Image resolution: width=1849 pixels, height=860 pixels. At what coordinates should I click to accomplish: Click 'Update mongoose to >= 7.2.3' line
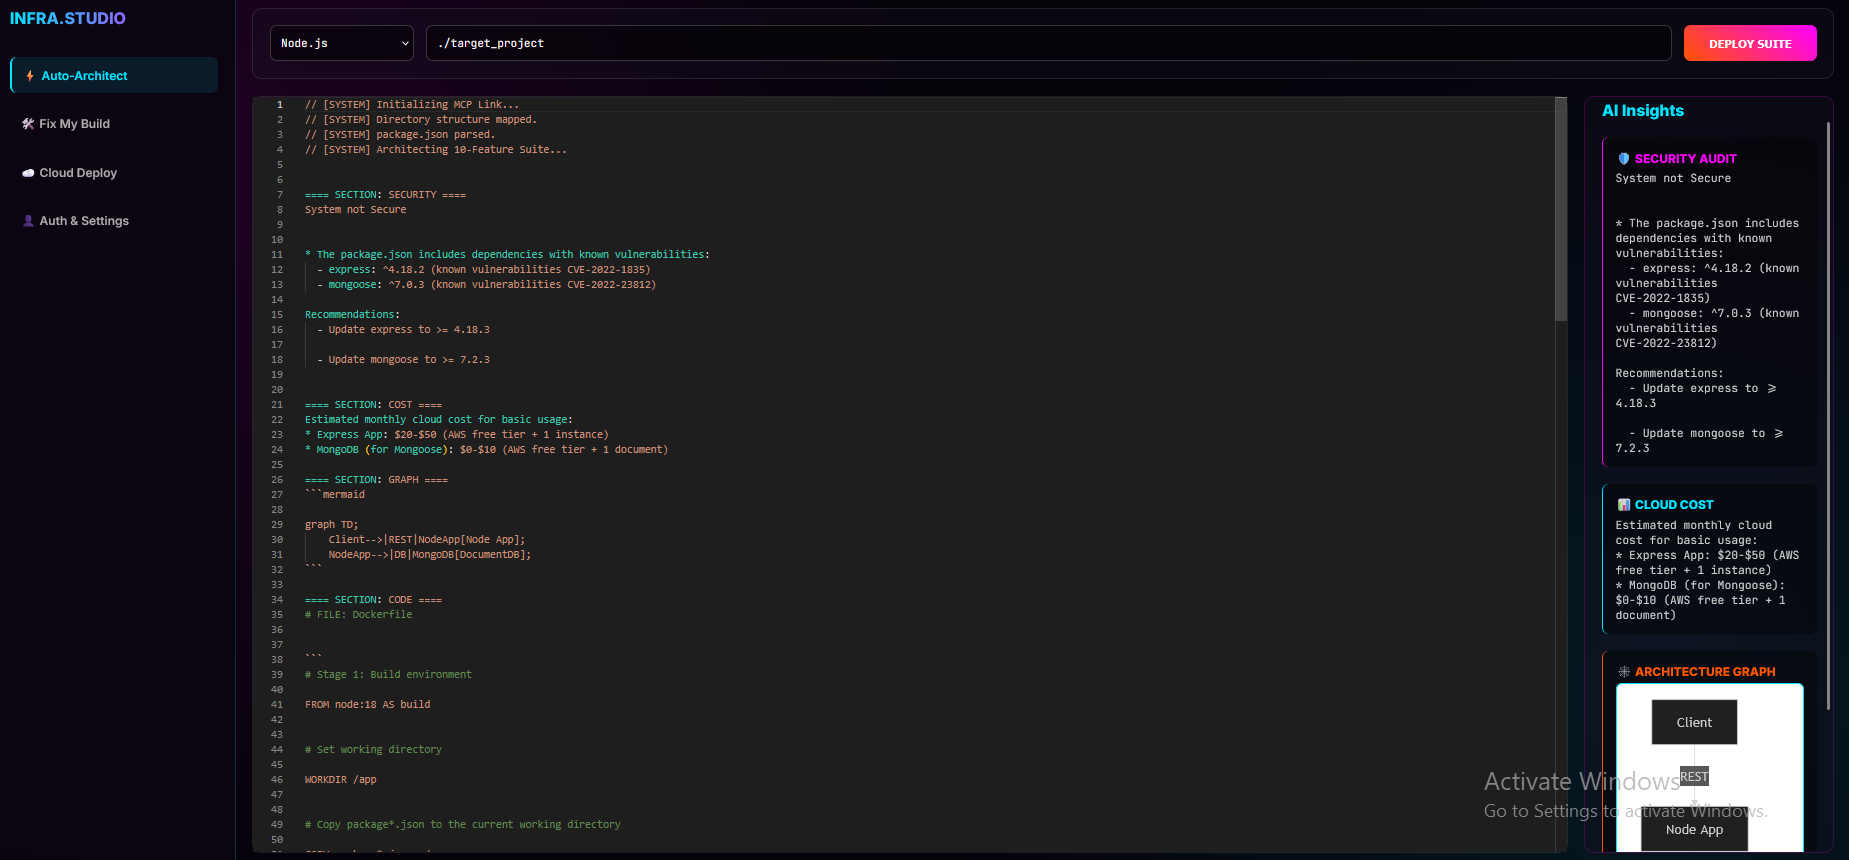pos(404,359)
